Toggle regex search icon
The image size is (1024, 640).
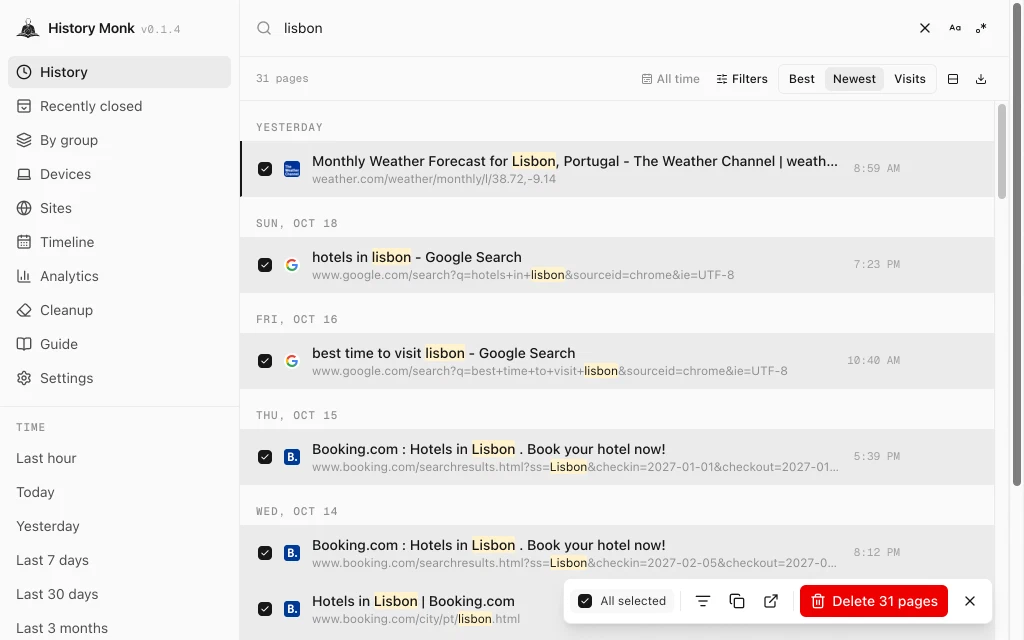tap(981, 28)
